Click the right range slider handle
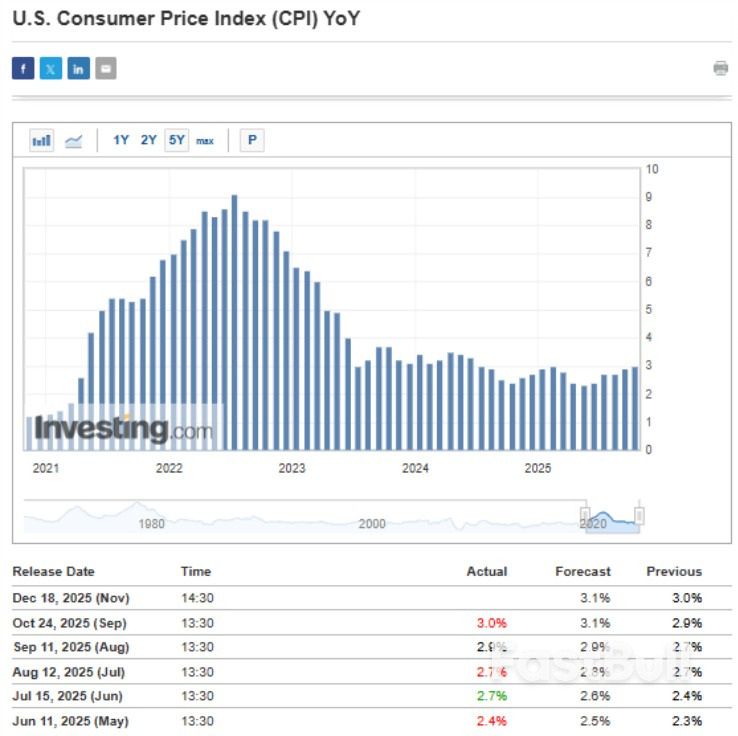738x736 pixels. coord(639,515)
